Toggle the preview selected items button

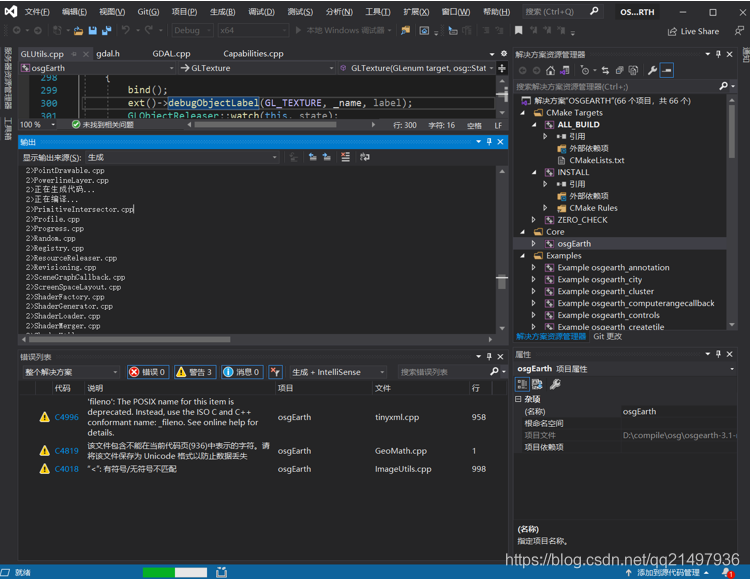[667, 71]
